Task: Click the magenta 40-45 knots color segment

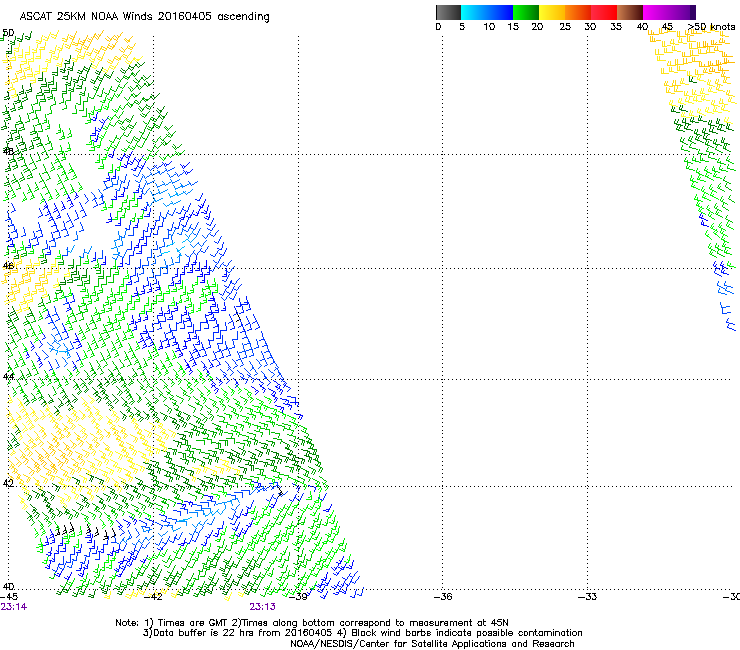Action: point(656,12)
